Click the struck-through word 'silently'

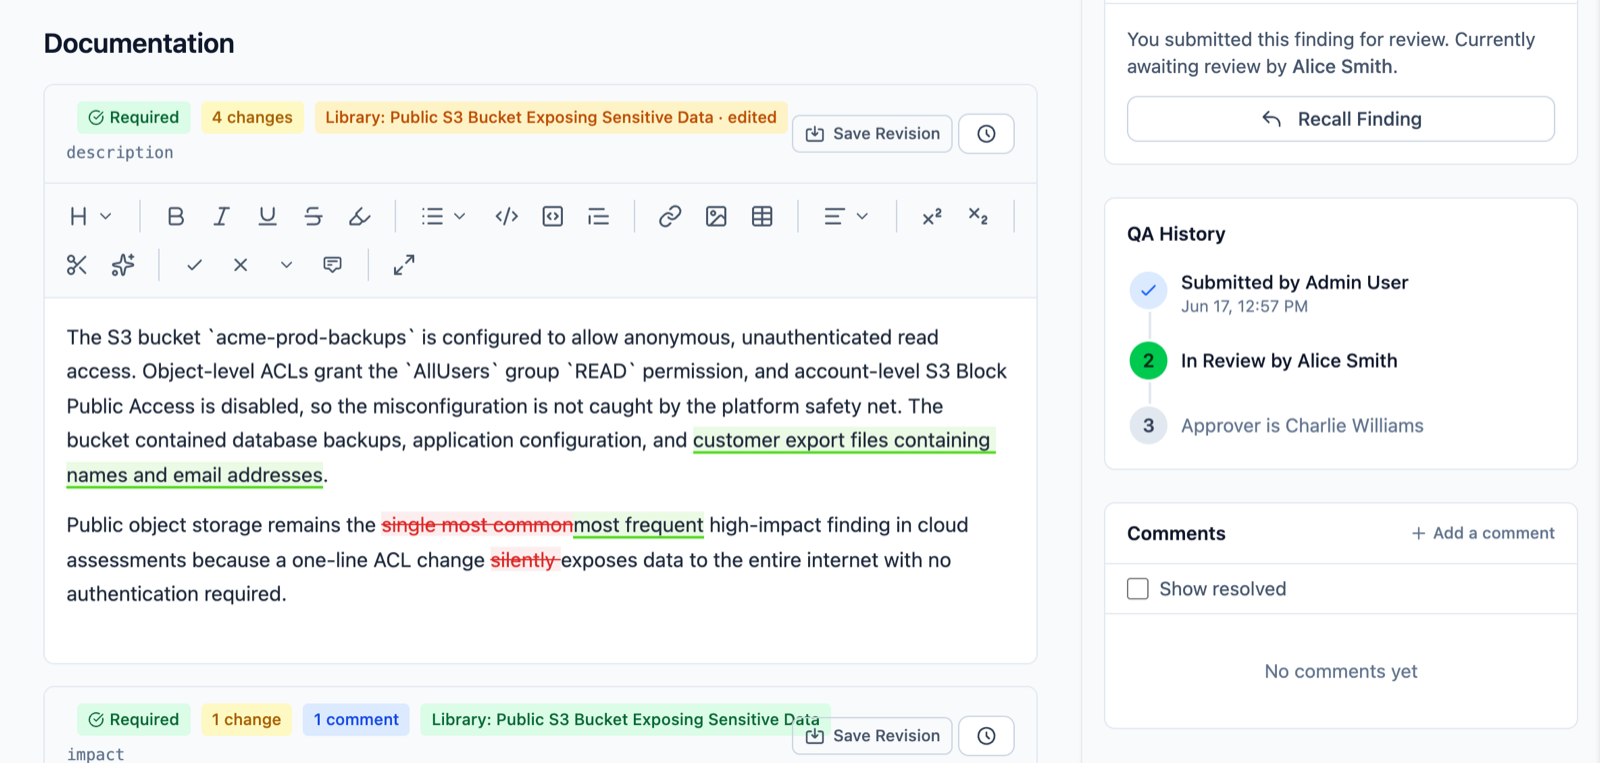pyautogui.click(x=523, y=560)
